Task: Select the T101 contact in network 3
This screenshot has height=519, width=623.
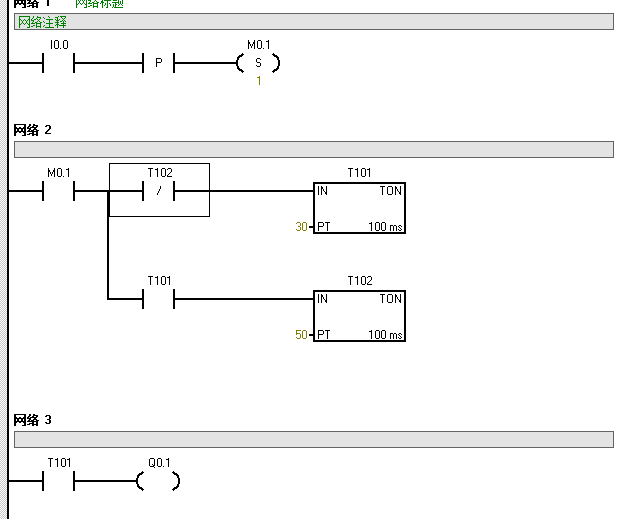Action: (58, 482)
